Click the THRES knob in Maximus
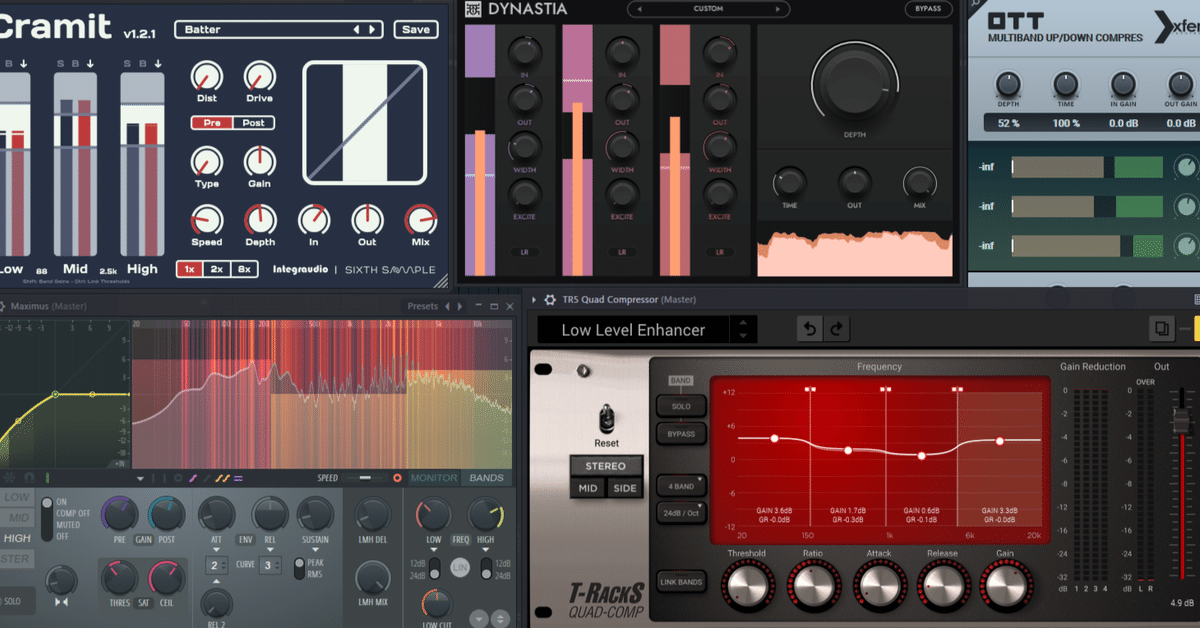This screenshot has width=1200, height=628. (x=118, y=577)
